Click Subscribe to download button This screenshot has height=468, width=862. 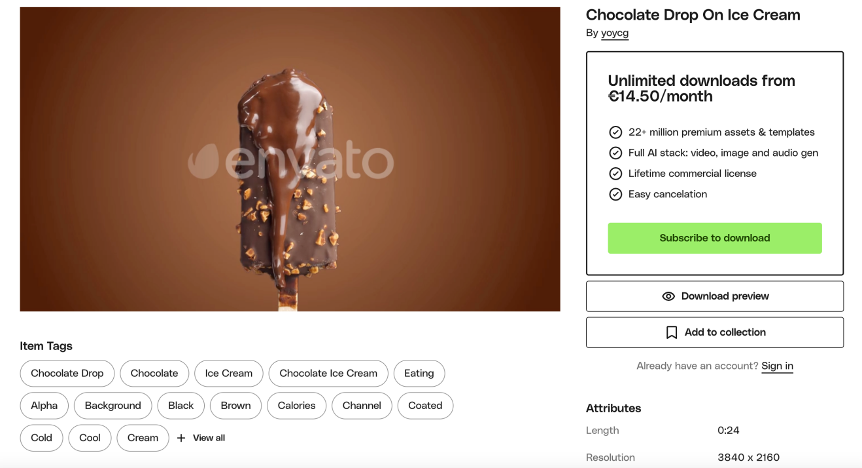click(715, 238)
